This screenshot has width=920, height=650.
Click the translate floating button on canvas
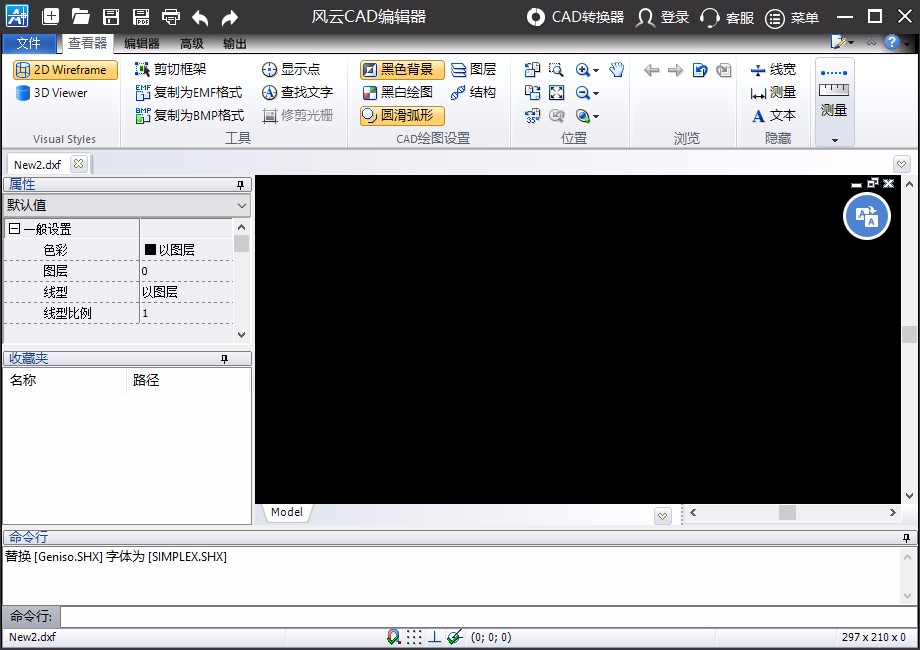point(866,217)
